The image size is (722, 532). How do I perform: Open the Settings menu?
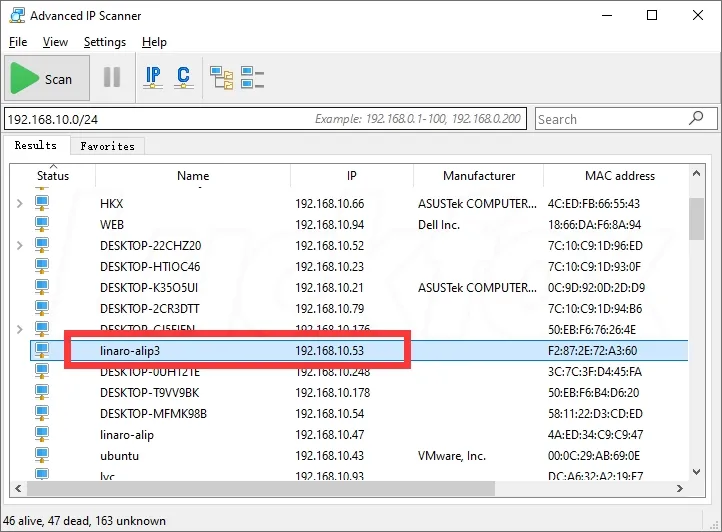pos(105,42)
